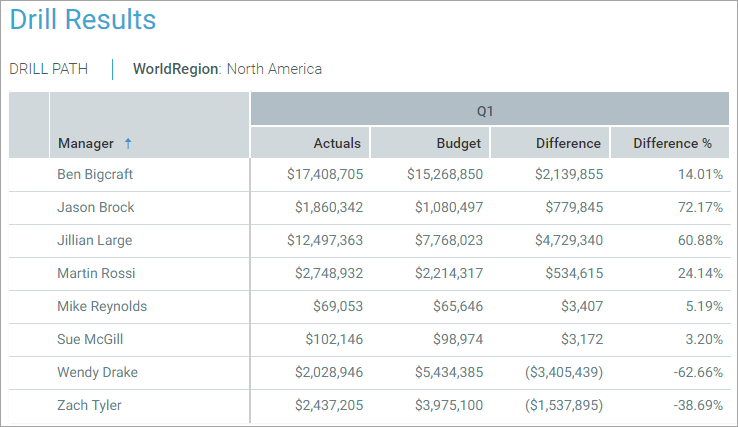Click Difference value $3,407
Image resolution: width=738 pixels, height=427 pixels.
(x=582, y=306)
